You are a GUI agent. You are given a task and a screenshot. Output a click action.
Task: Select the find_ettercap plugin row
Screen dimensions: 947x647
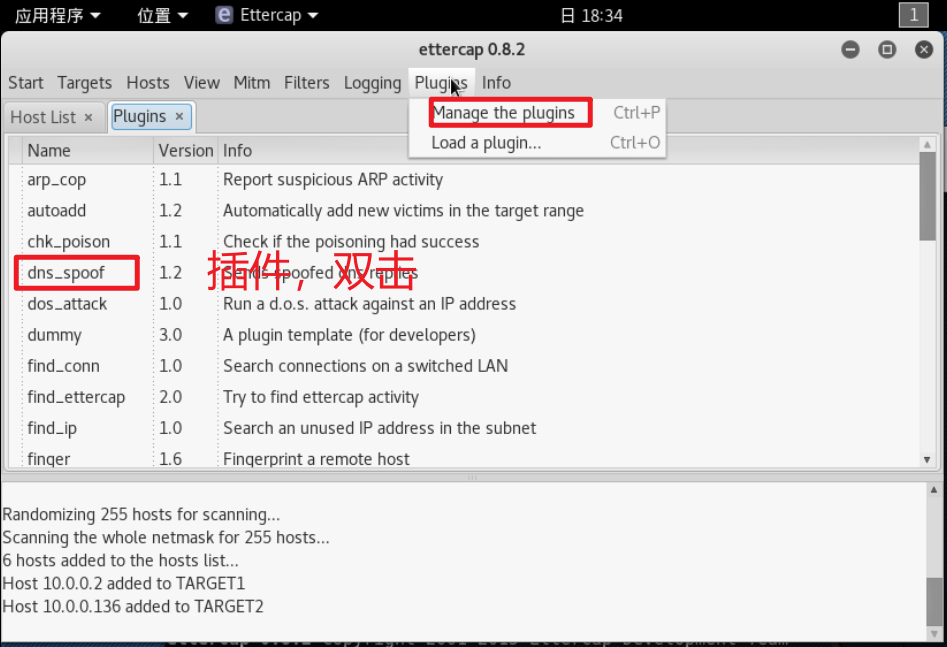point(463,397)
